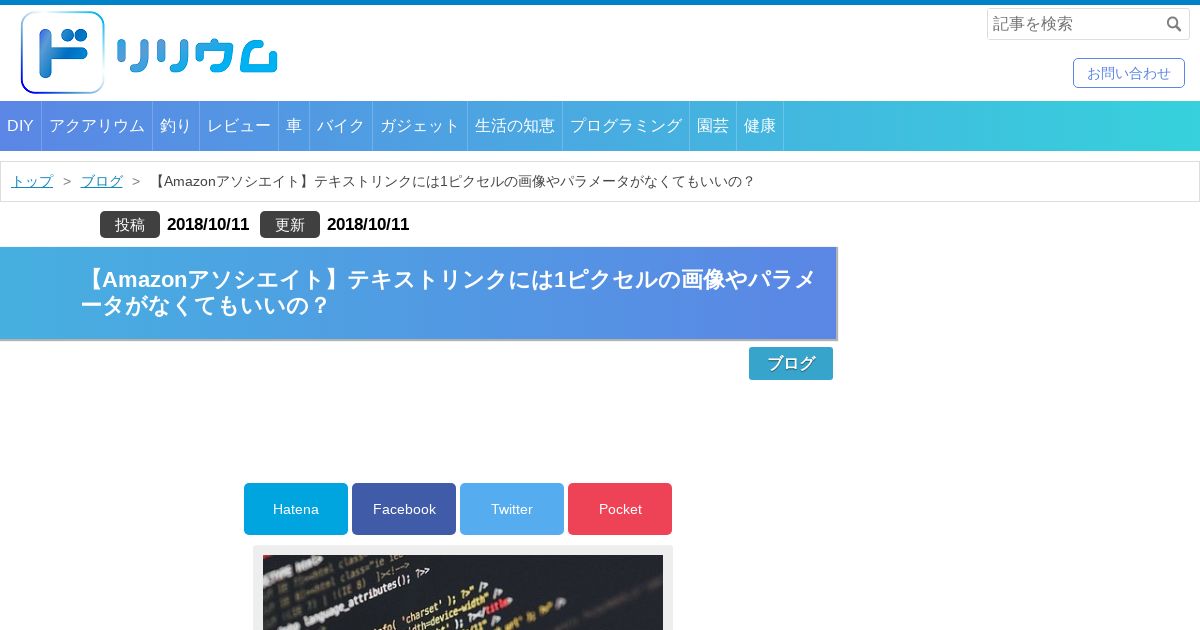Click the 投稿 date label
The width and height of the screenshot is (1200, 630).
[130, 224]
